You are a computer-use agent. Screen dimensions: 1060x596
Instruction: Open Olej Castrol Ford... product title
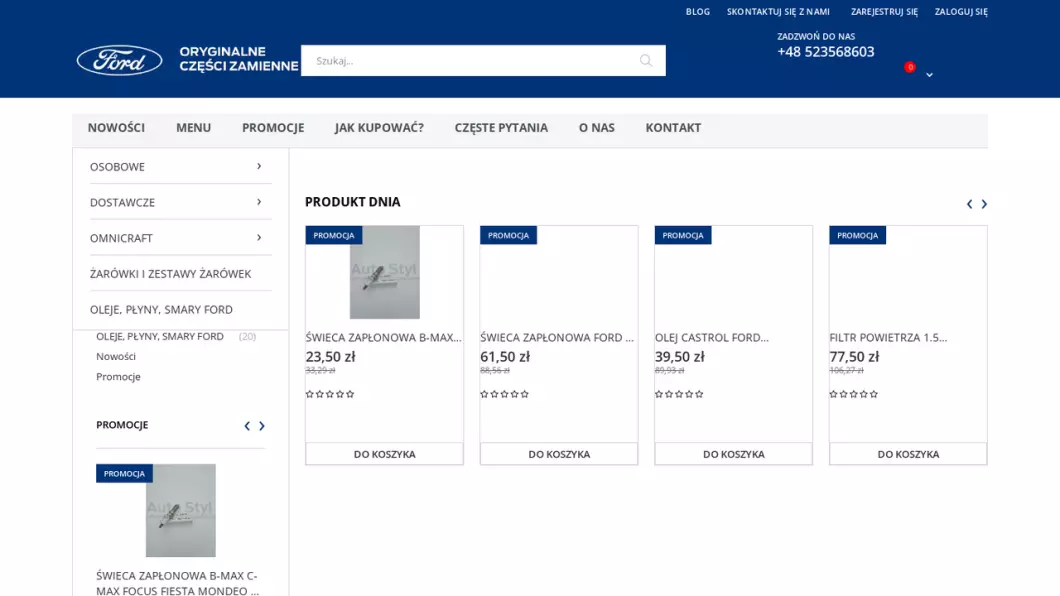[x=712, y=337]
